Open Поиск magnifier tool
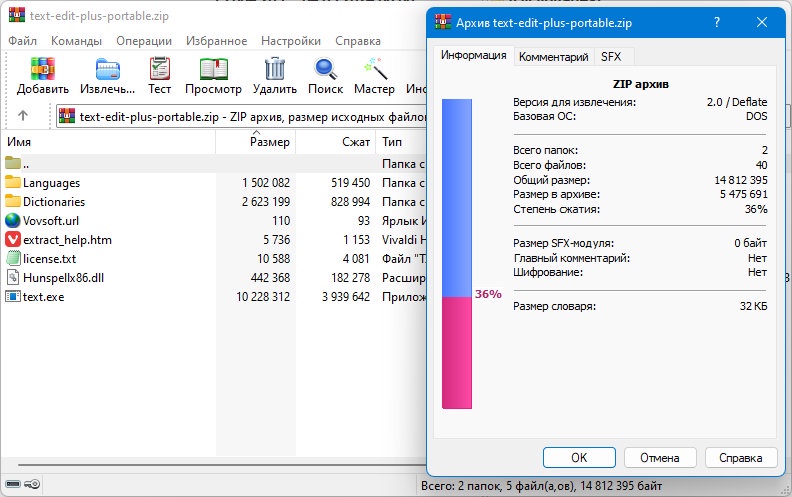792x497 pixels. [325, 69]
